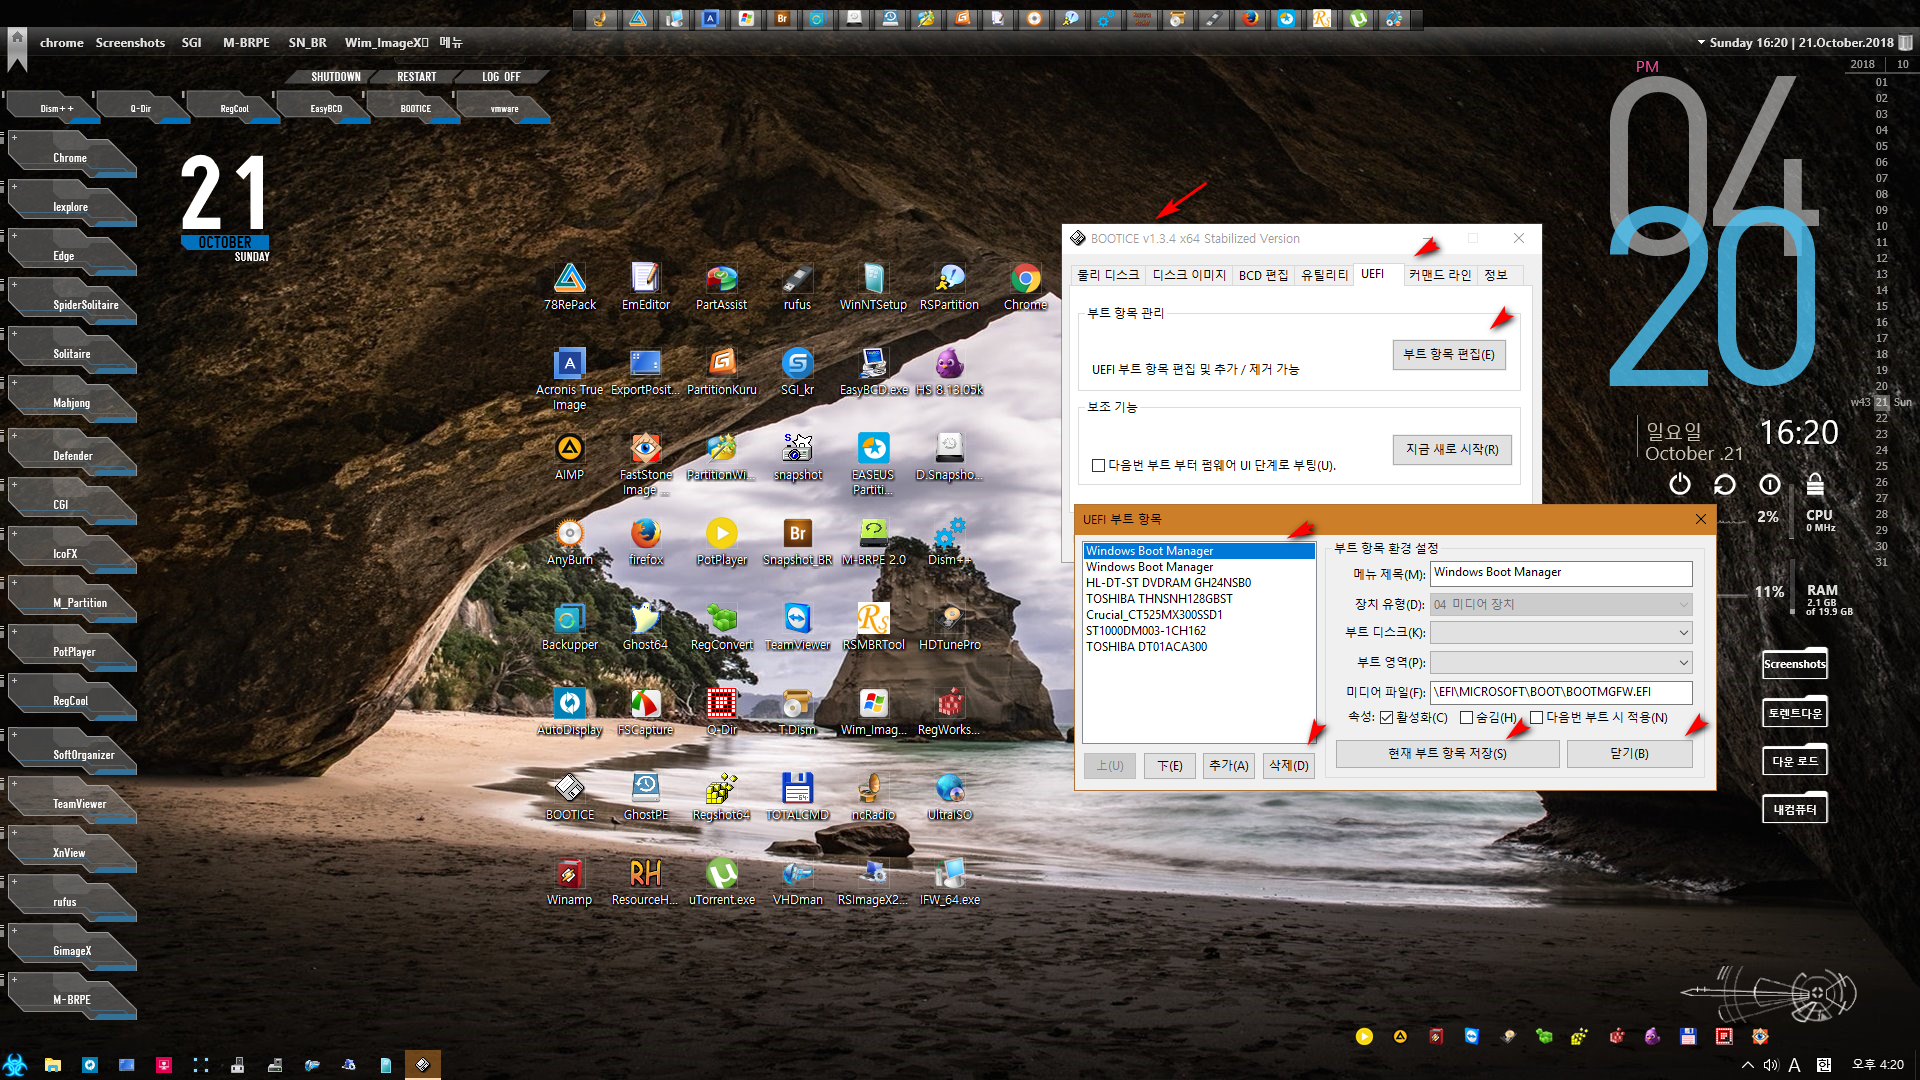Select TOSHIBA THNSNH128GBST boot entry
The width and height of the screenshot is (1920, 1080).
pos(1198,599)
